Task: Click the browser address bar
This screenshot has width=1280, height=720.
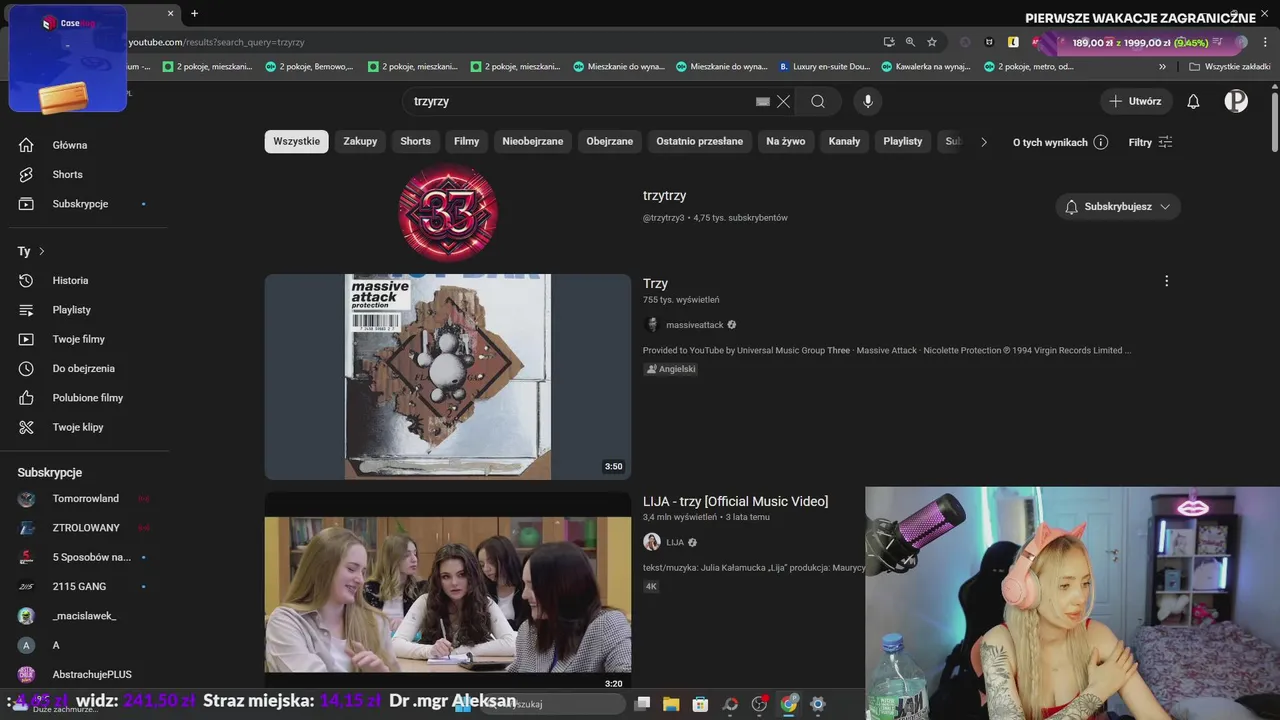Action: pyautogui.click(x=500, y=42)
